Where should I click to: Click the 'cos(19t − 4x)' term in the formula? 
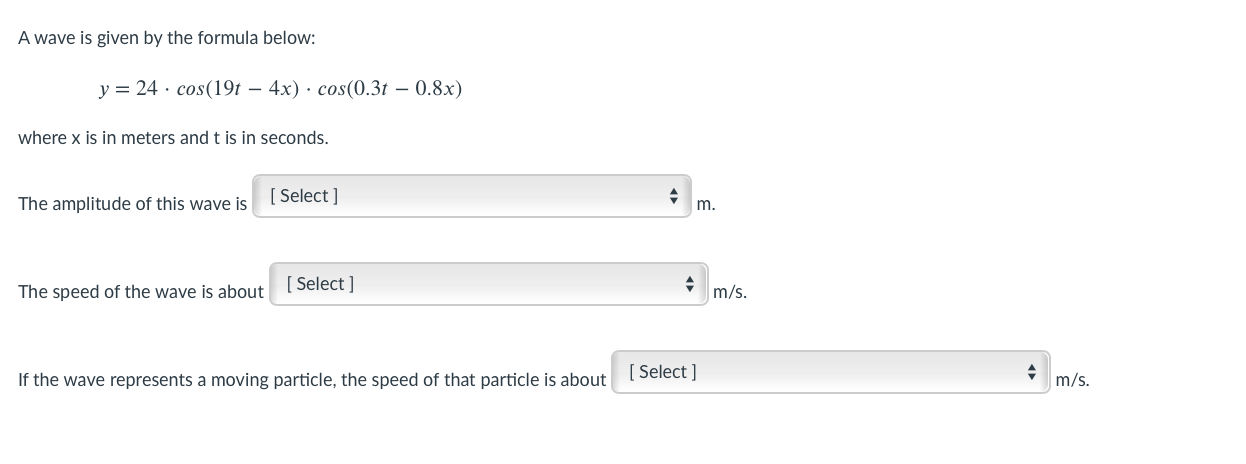point(238,88)
